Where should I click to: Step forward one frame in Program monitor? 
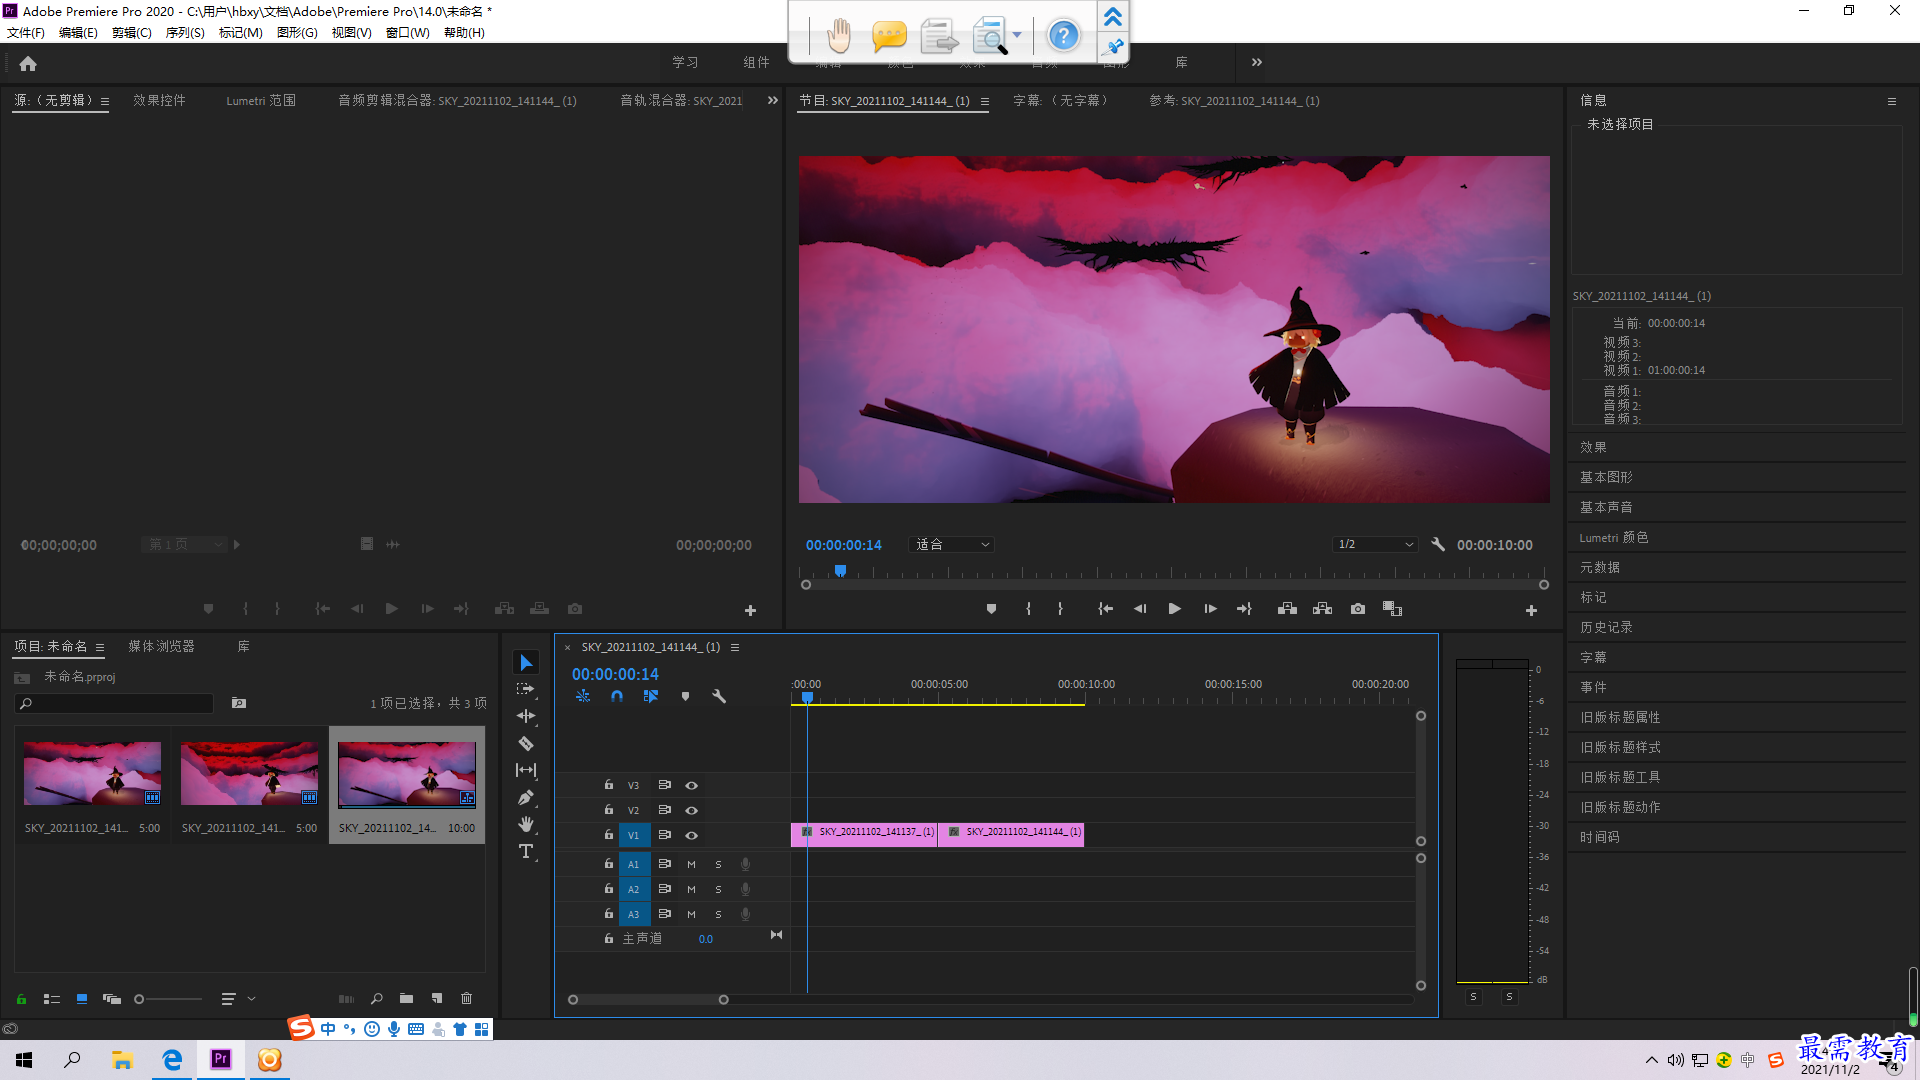click(1210, 609)
